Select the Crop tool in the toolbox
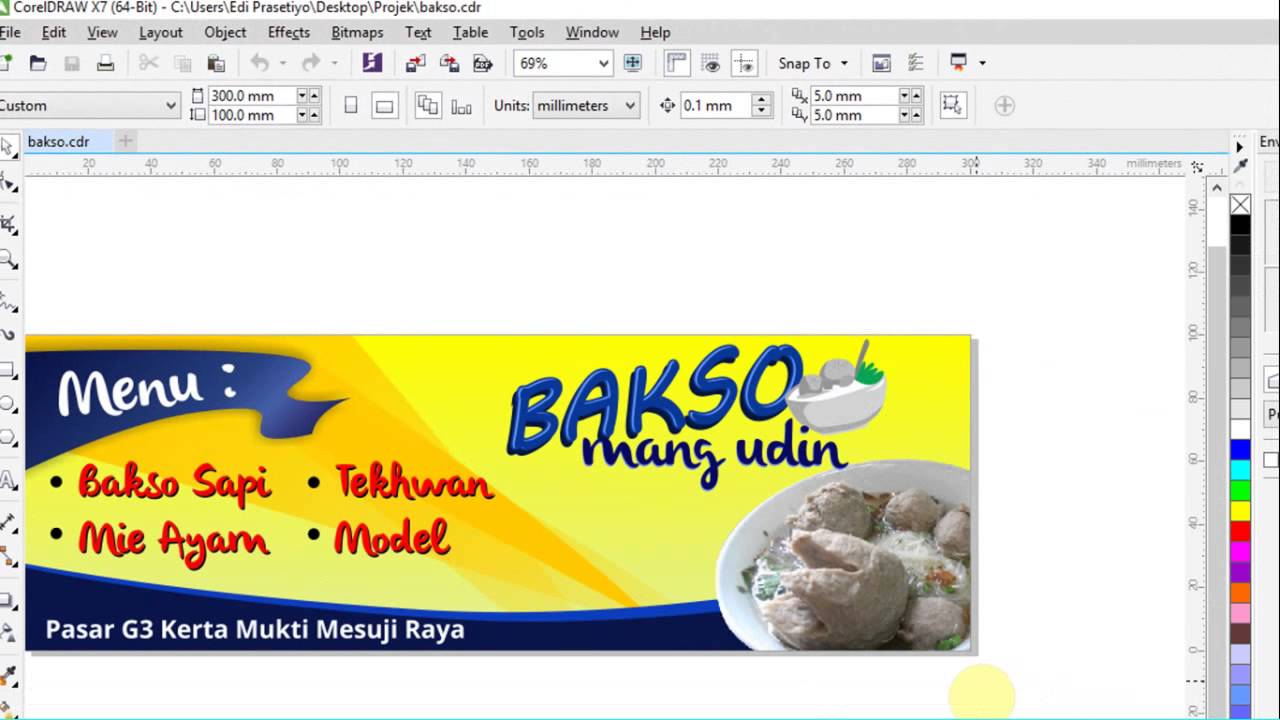Image resolution: width=1280 pixels, height=720 pixels. click(8, 222)
